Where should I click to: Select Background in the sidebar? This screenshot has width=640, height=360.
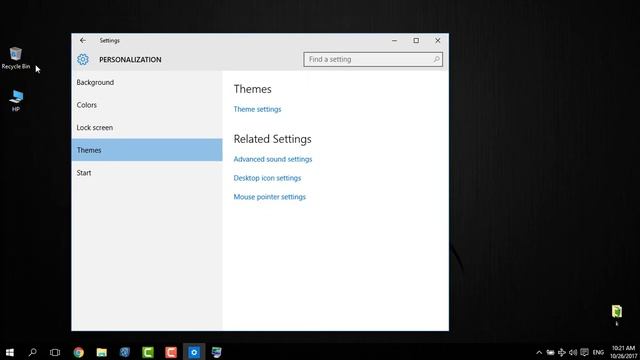147,82
